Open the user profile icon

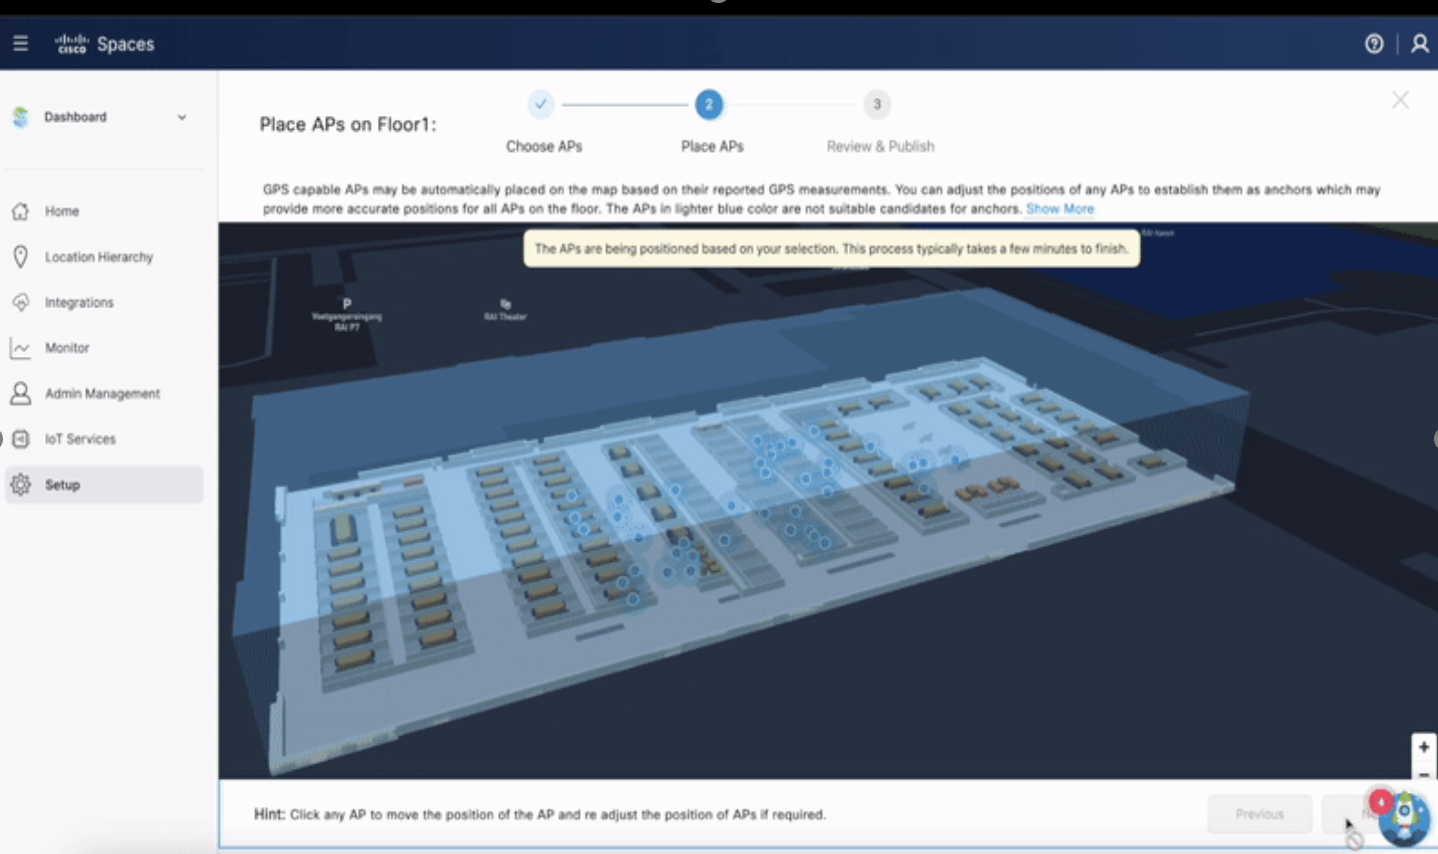tap(1419, 44)
